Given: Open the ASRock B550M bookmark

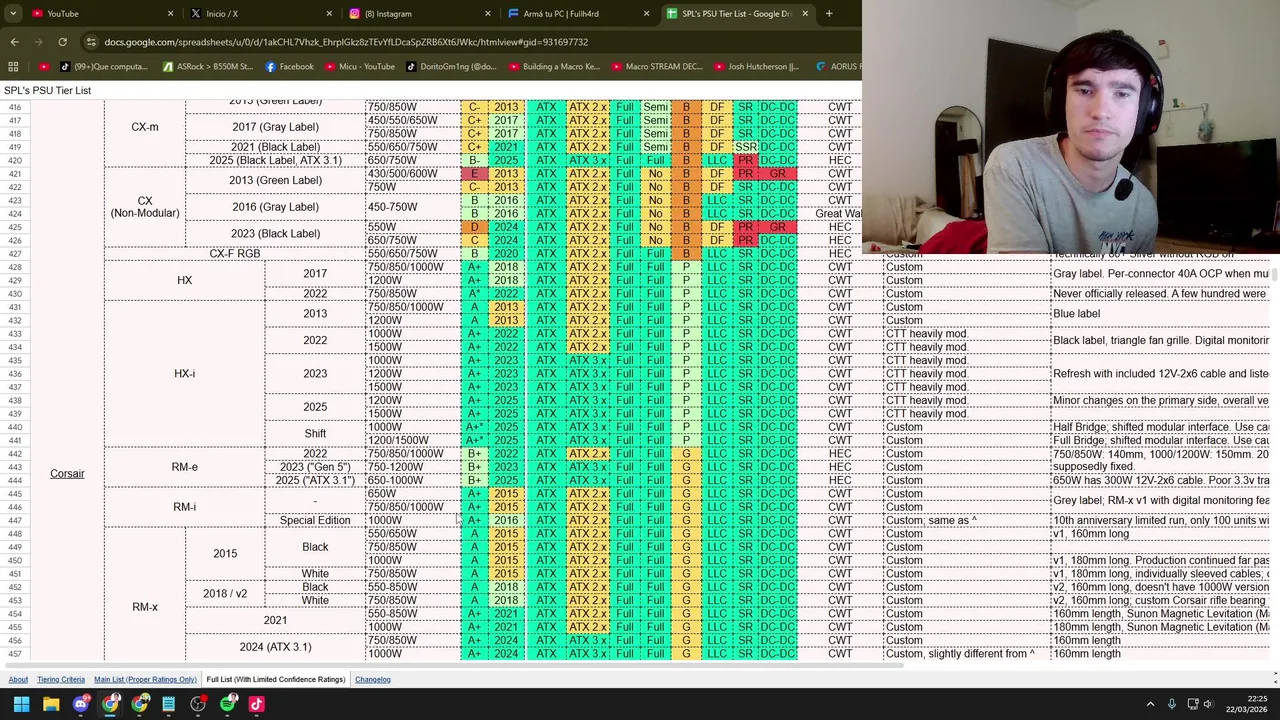Looking at the screenshot, I should coord(207,67).
